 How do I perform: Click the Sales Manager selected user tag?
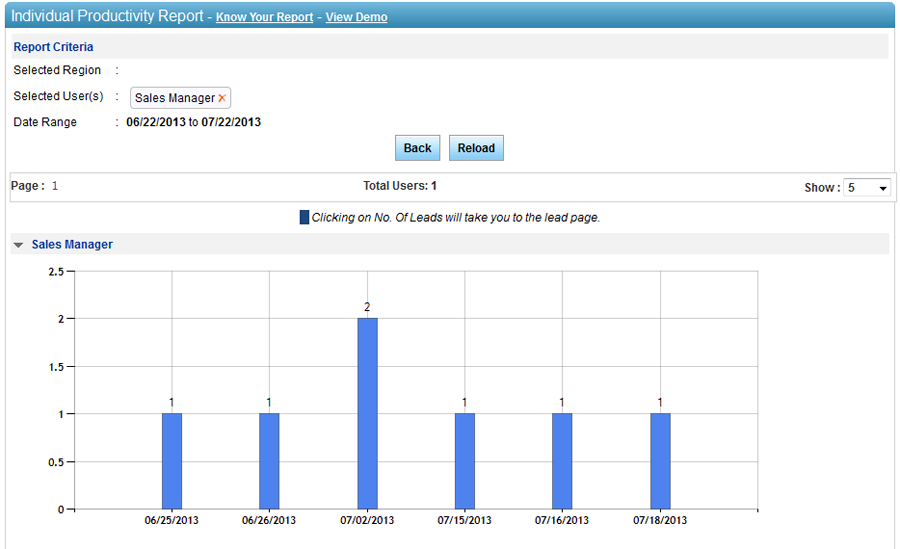pos(174,98)
